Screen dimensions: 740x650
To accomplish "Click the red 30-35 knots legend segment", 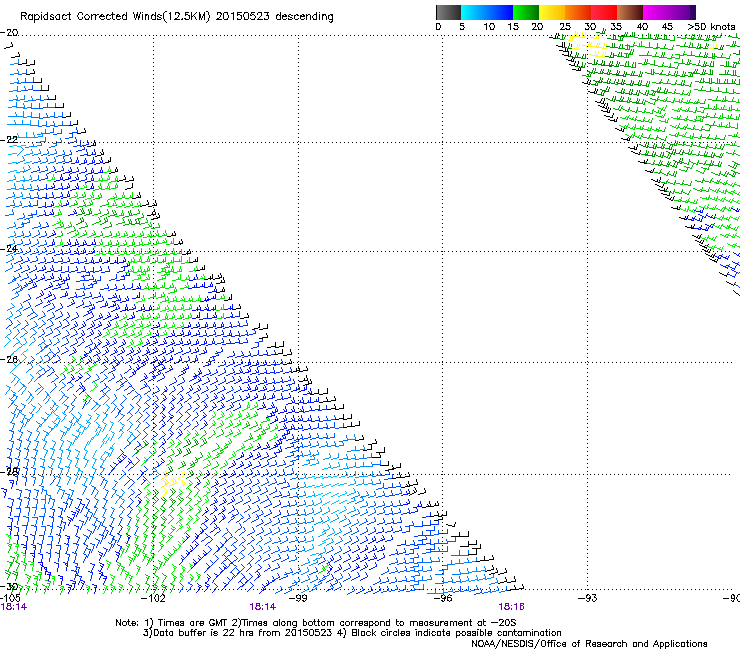I will [603, 12].
